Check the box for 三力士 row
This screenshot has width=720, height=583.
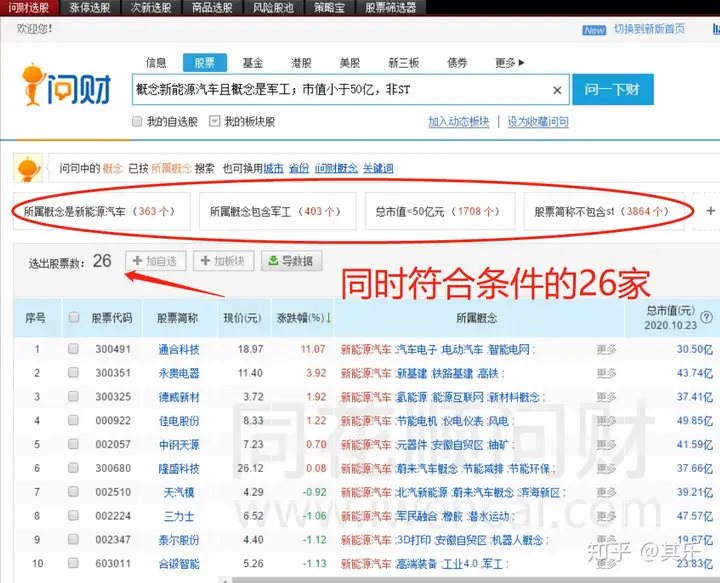click(73, 516)
